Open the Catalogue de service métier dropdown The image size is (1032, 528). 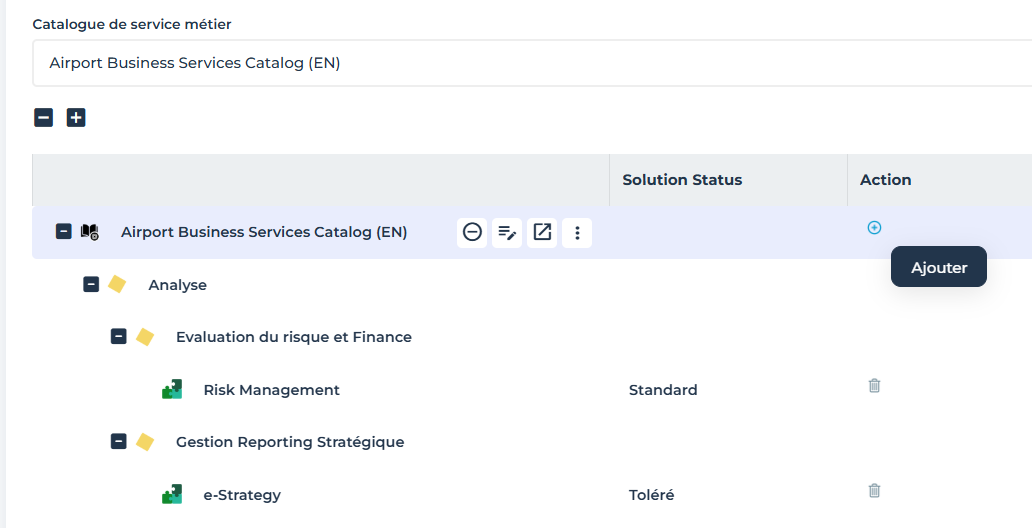click(530, 63)
